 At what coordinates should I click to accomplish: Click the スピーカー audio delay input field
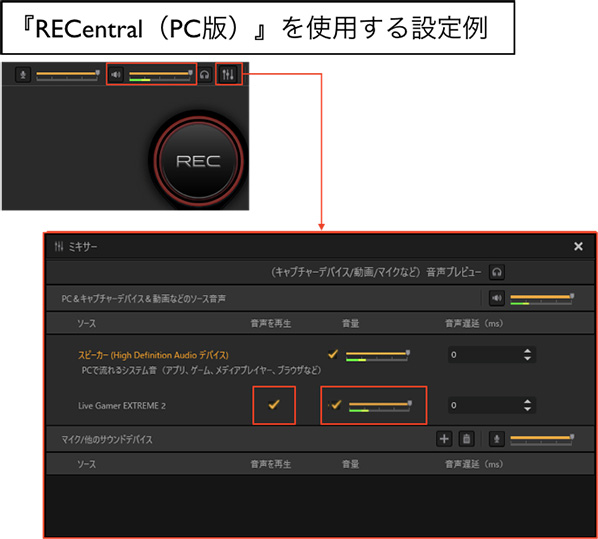[x=484, y=354]
